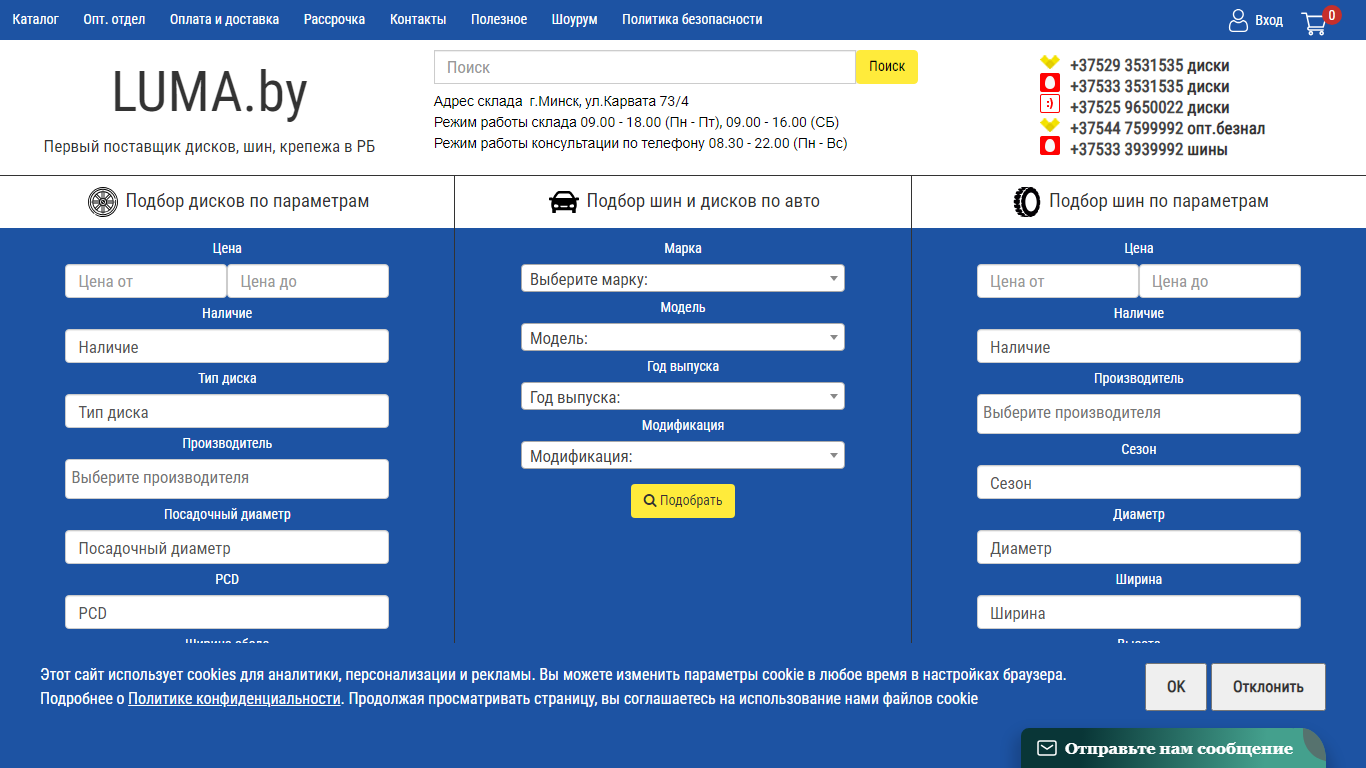Click the Адрес склада г.Минск, ул.Карвата 73/4 text
This screenshot has height=768, width=1366.
561,101
